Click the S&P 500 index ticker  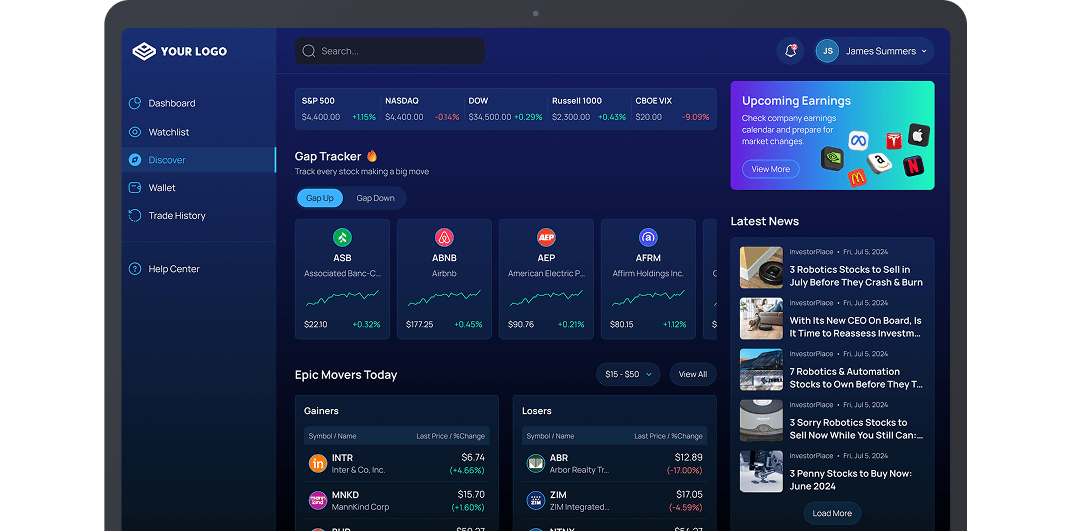(x=338, y=109)
